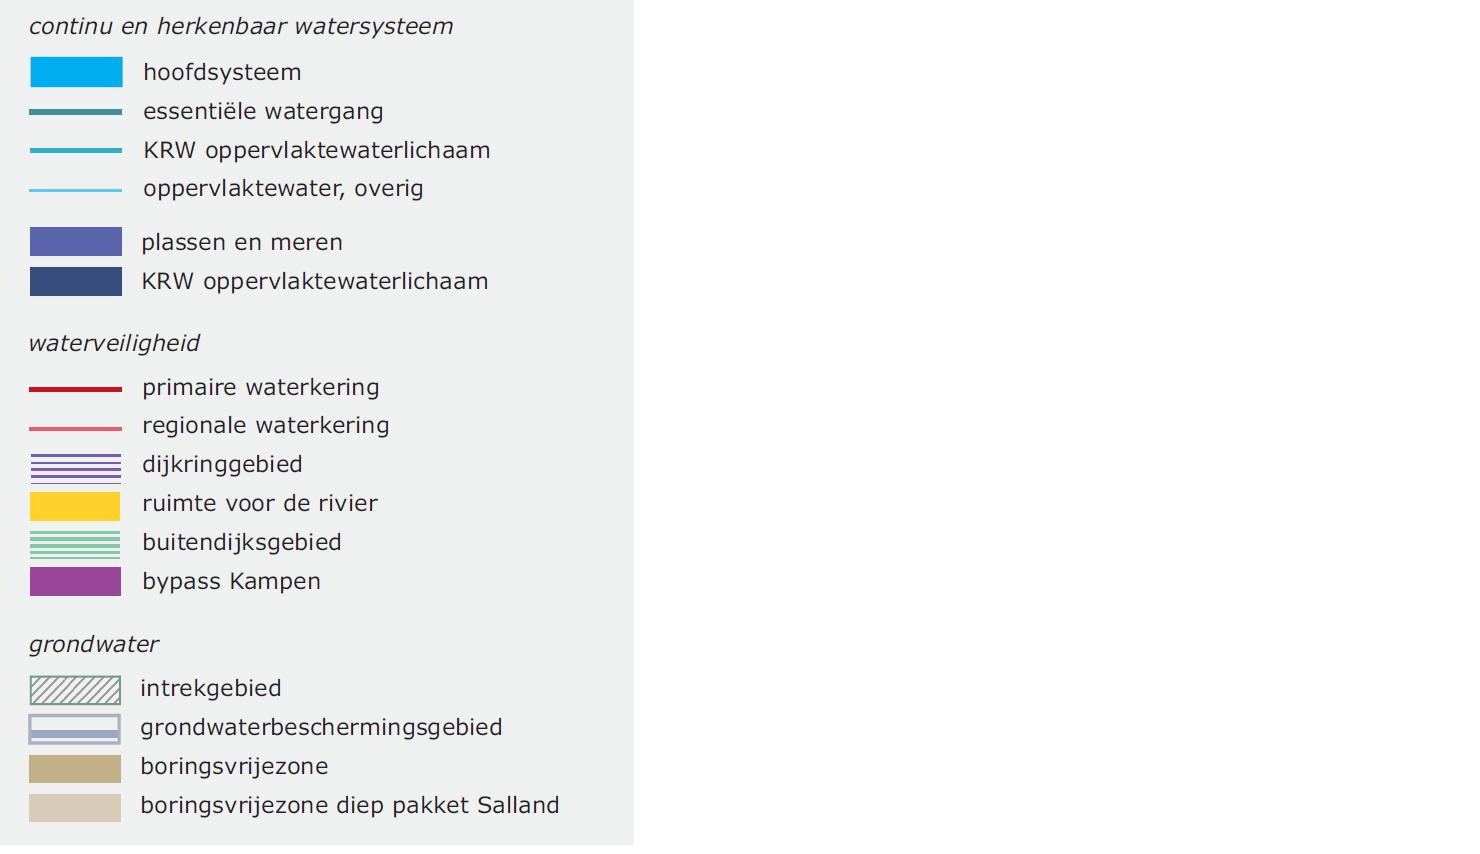Select the buitendijksgebied green striped symbol
This screenshot has width=1480, height=854.
click(75, 545)
